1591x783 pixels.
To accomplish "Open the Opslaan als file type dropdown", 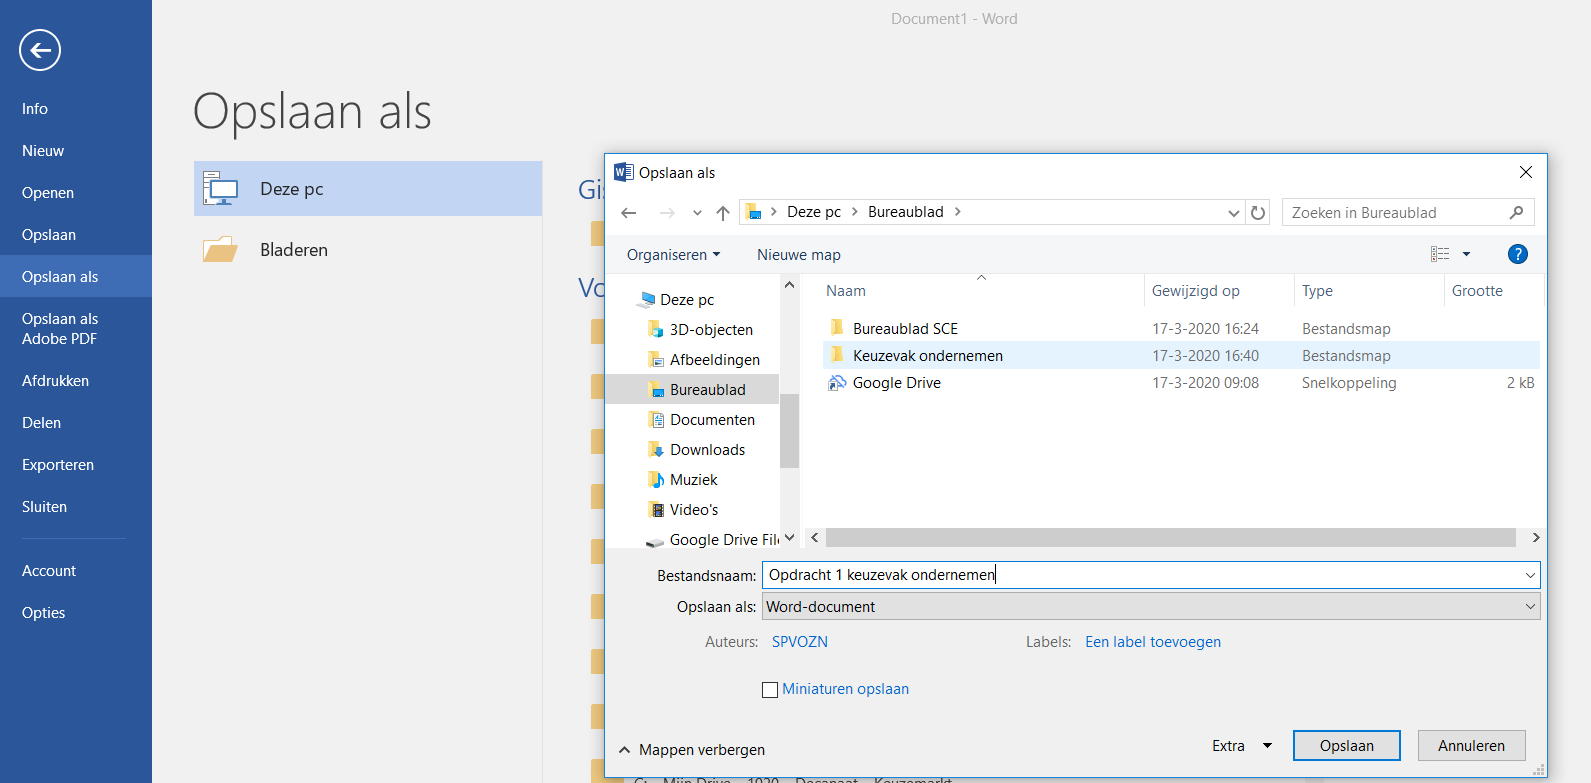I will (1151, 606).
